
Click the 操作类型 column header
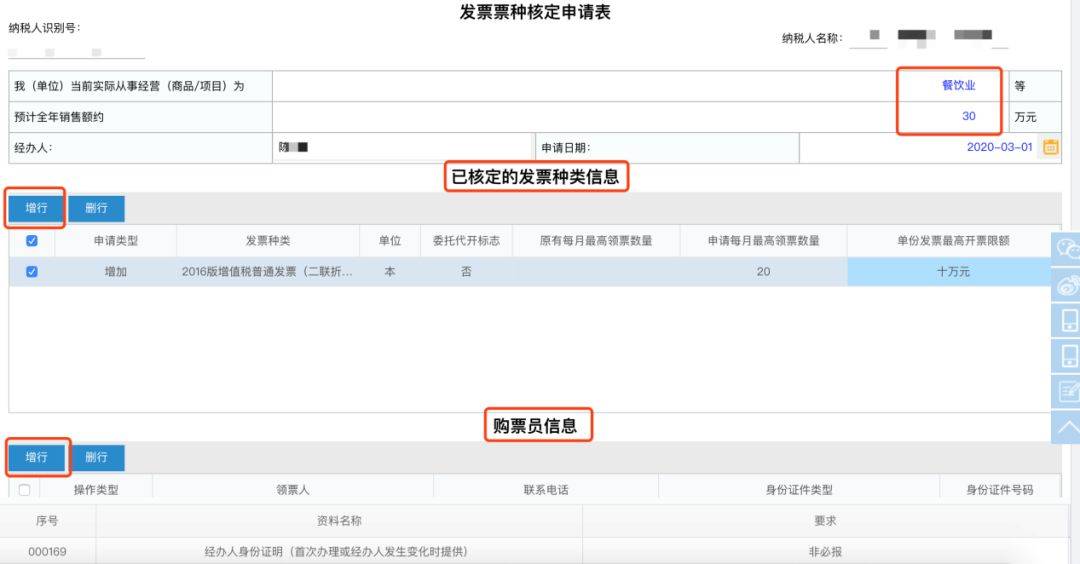96,490
